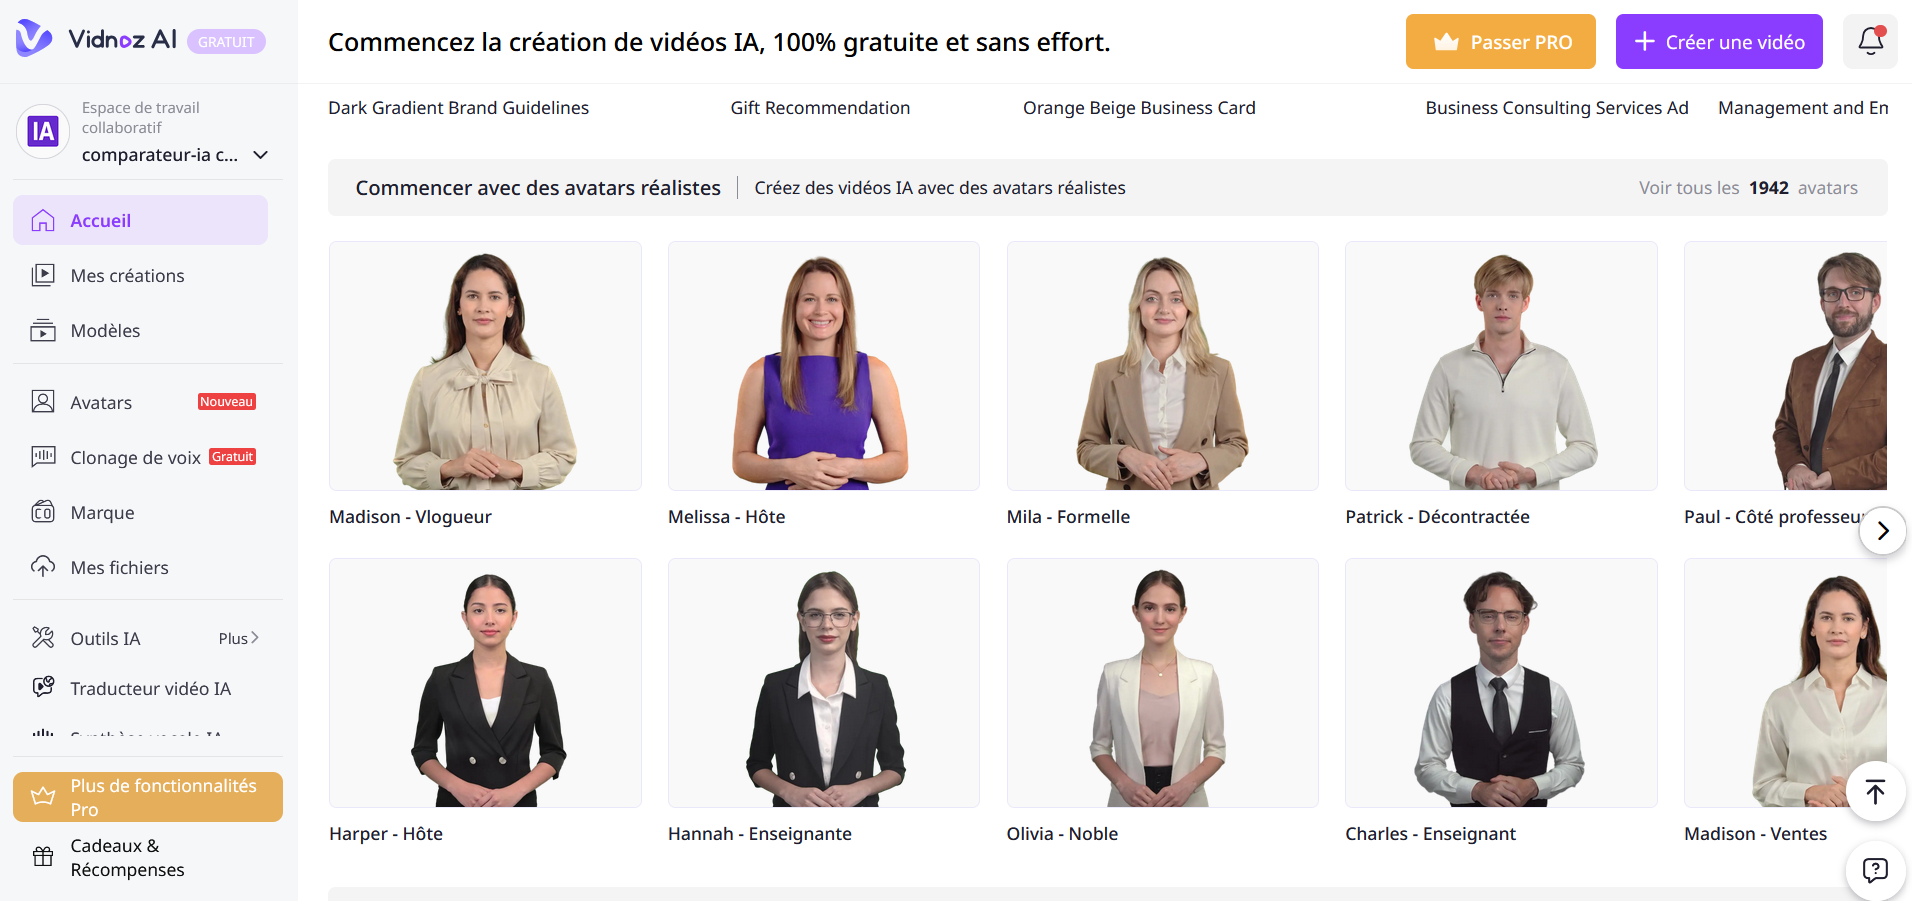Go to Avatars section

point(140,402)
